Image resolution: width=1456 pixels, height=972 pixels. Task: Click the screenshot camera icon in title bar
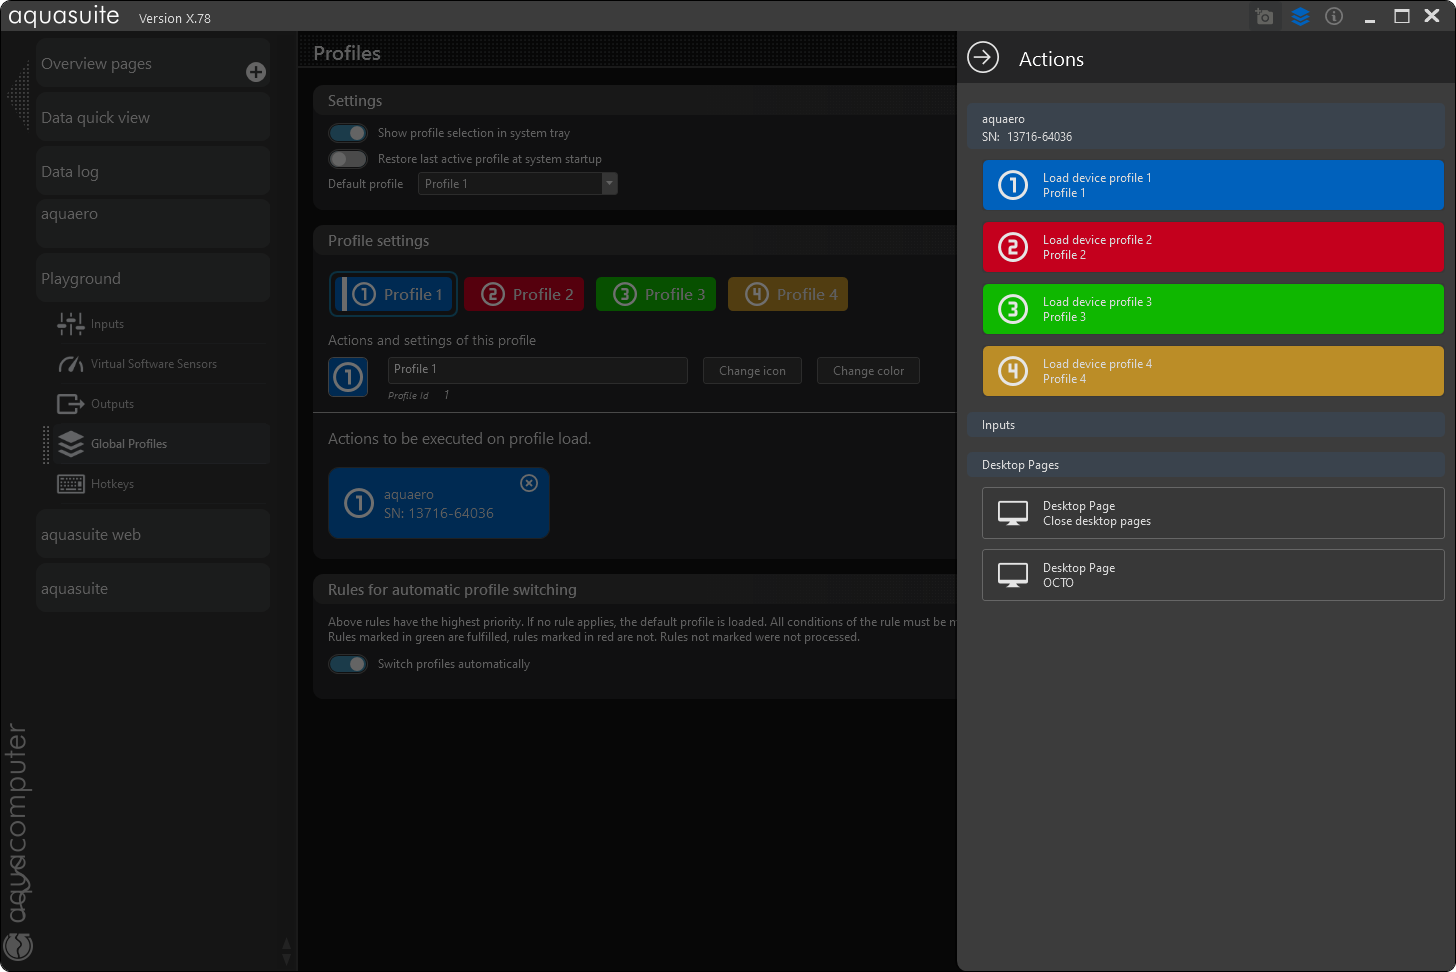point(1264,17)
